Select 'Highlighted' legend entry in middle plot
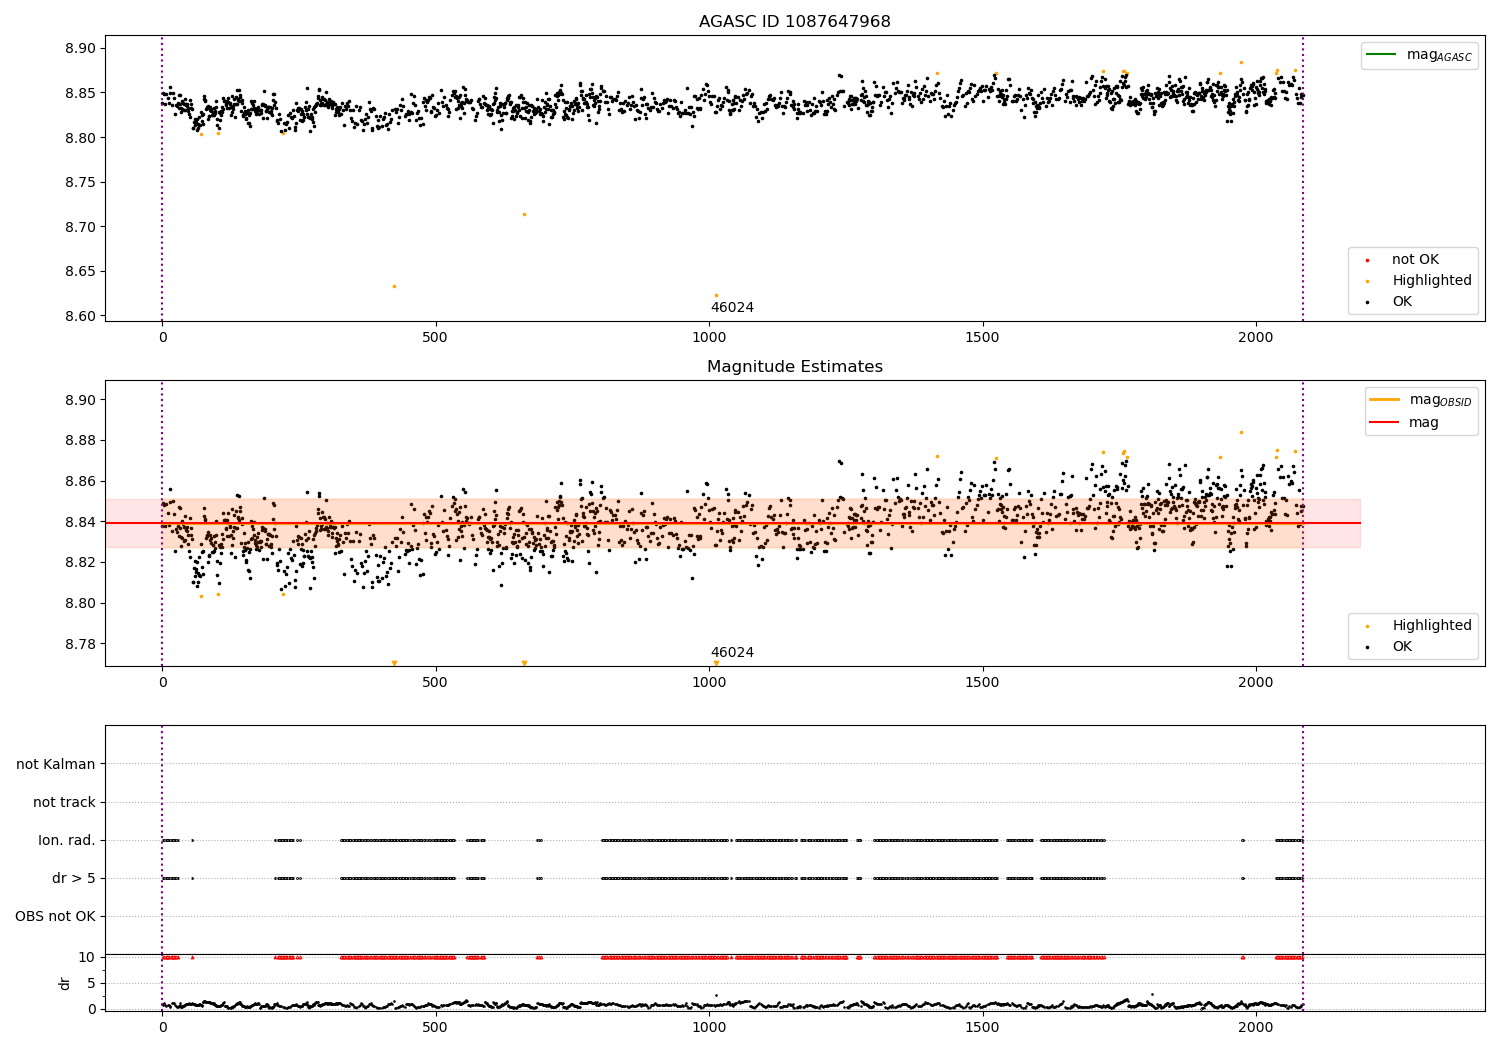Image resolution: width=1500 pixels, height=1050 pixels. [1420, 626]
